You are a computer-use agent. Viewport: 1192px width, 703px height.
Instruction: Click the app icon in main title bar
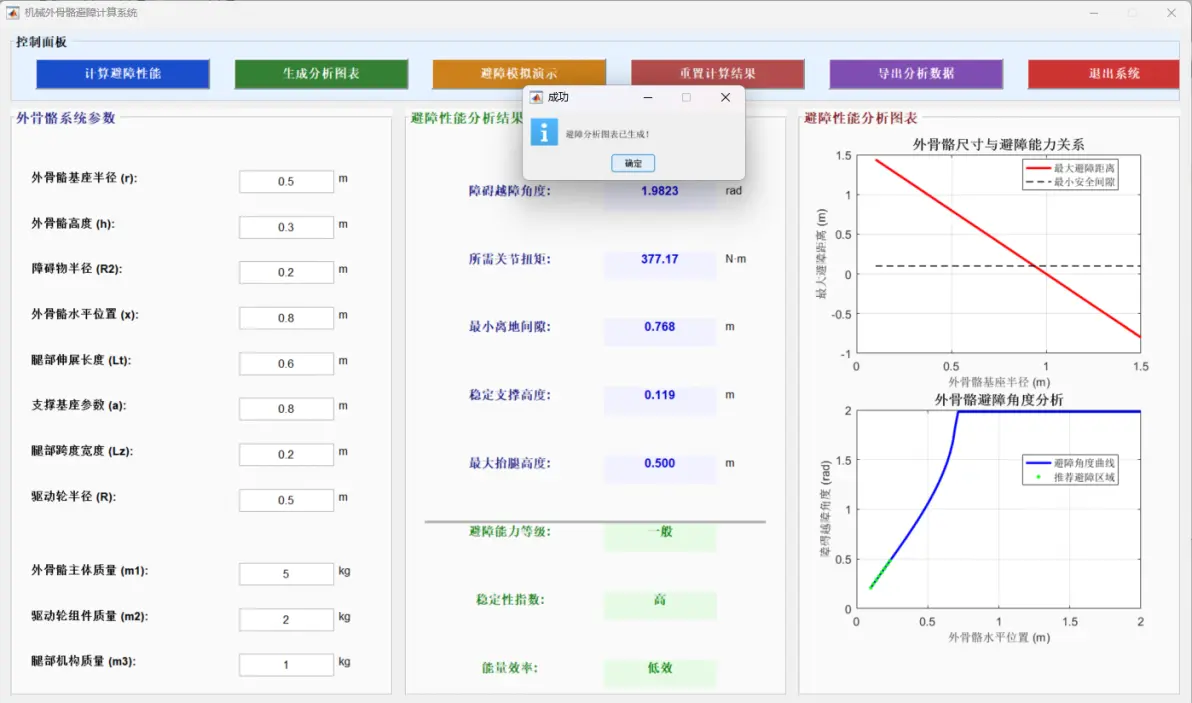(12, 12)
